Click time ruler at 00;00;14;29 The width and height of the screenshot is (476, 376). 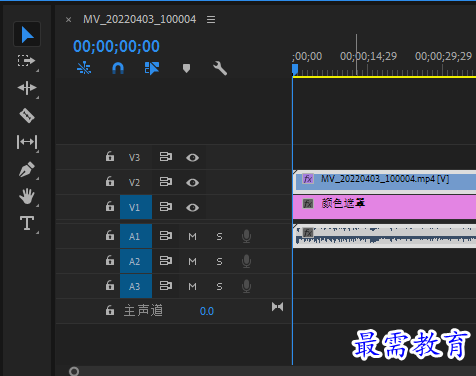coord(368,56)
